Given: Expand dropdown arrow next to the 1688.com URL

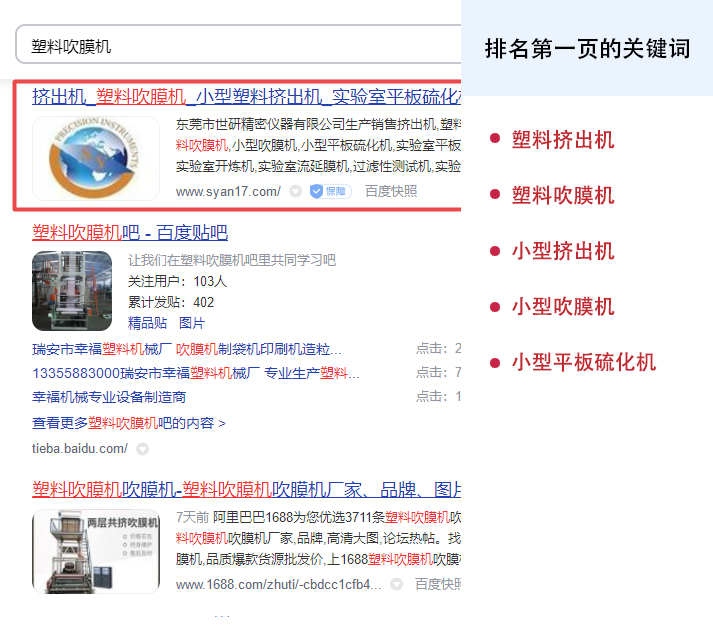Looking at the screenshot, I should tap(397, 584).
